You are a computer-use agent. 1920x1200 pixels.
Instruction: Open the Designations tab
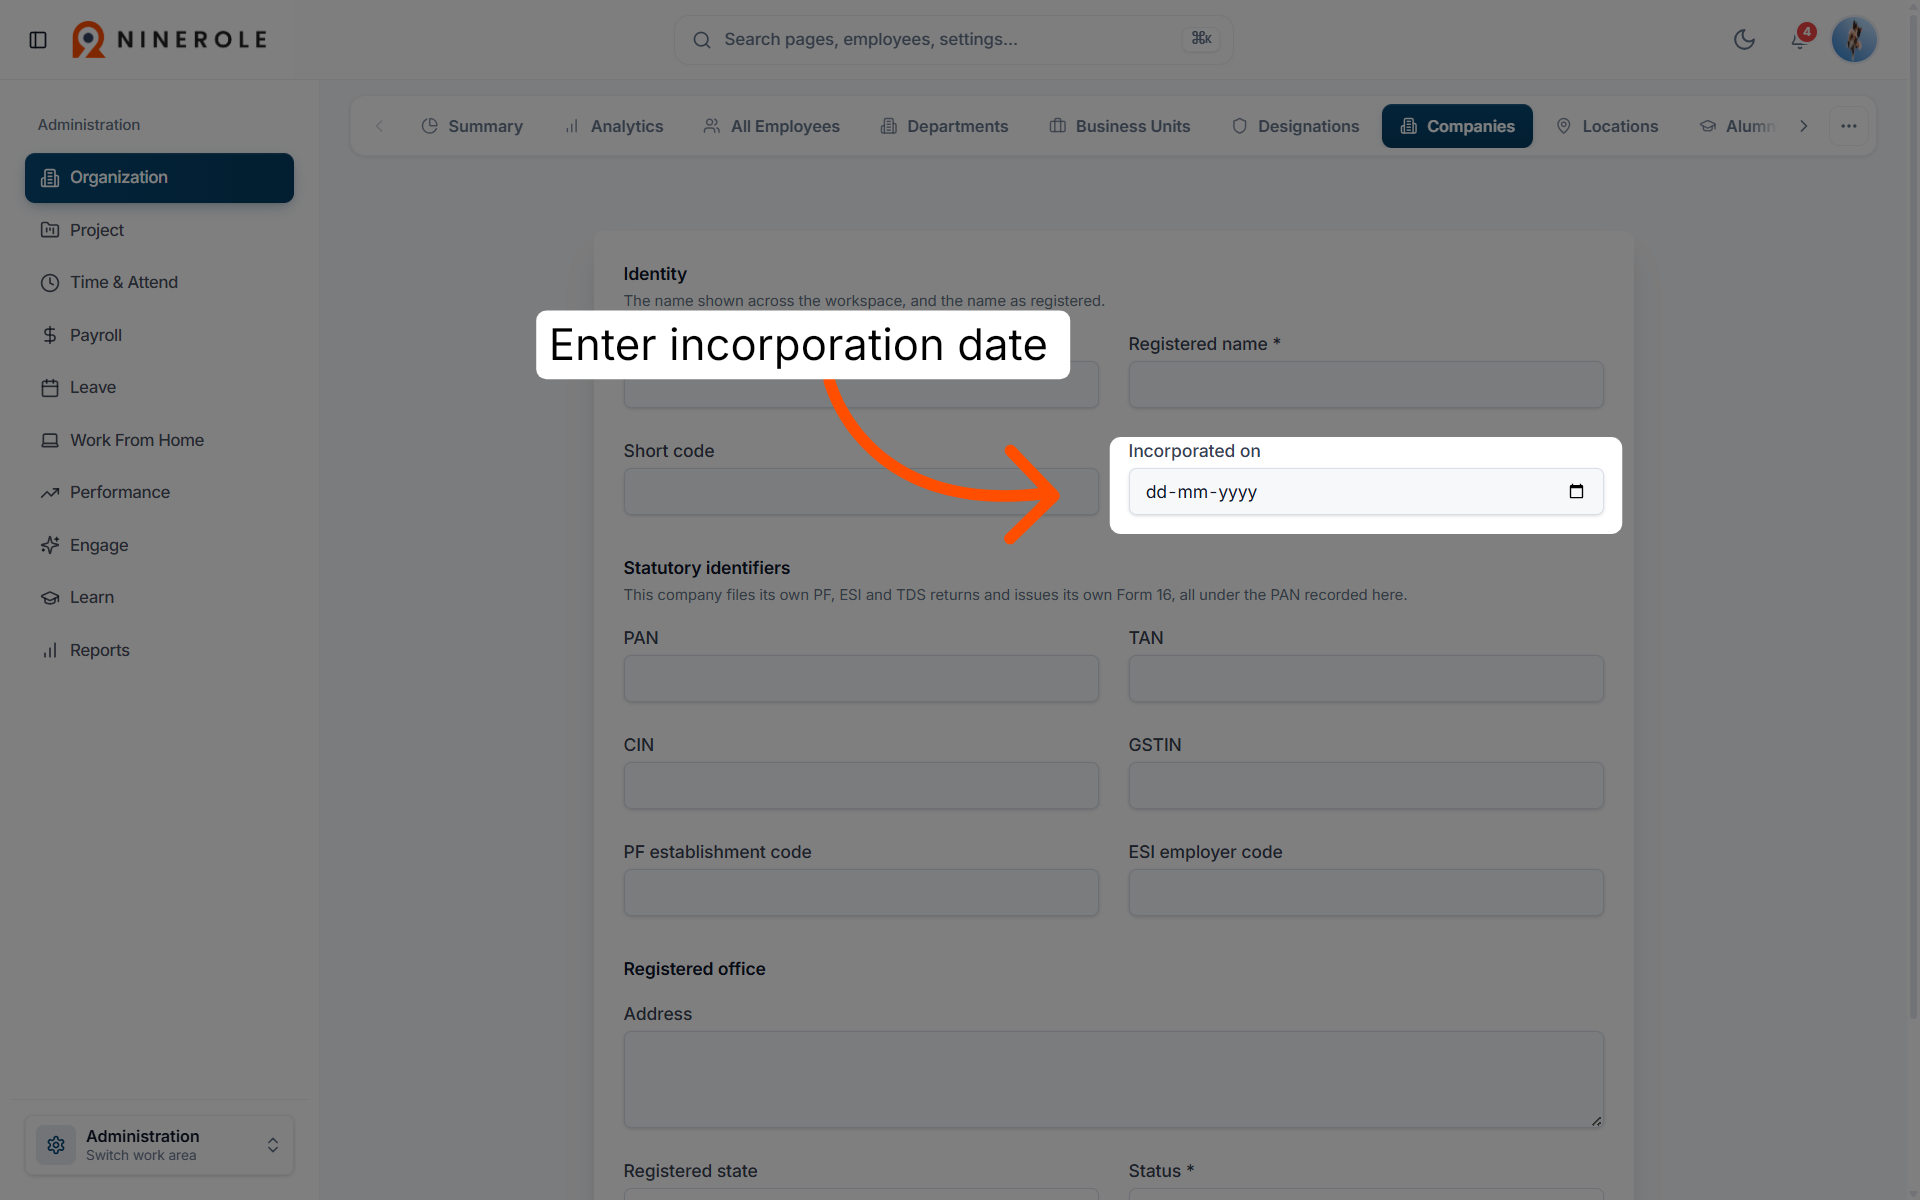(1295, 126)
